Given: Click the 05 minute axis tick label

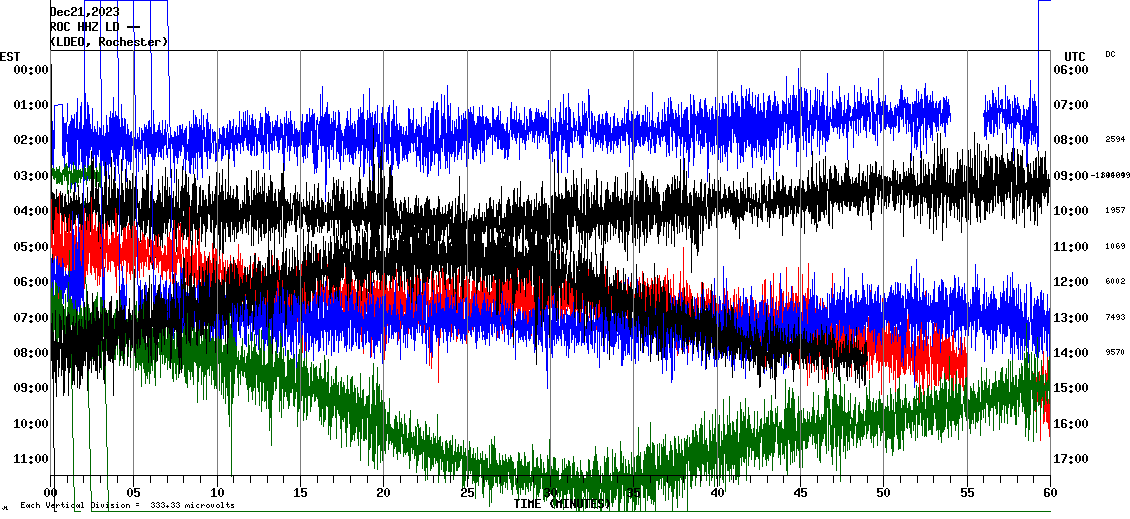Looking at the screenshot, I should tap(134, 493).
